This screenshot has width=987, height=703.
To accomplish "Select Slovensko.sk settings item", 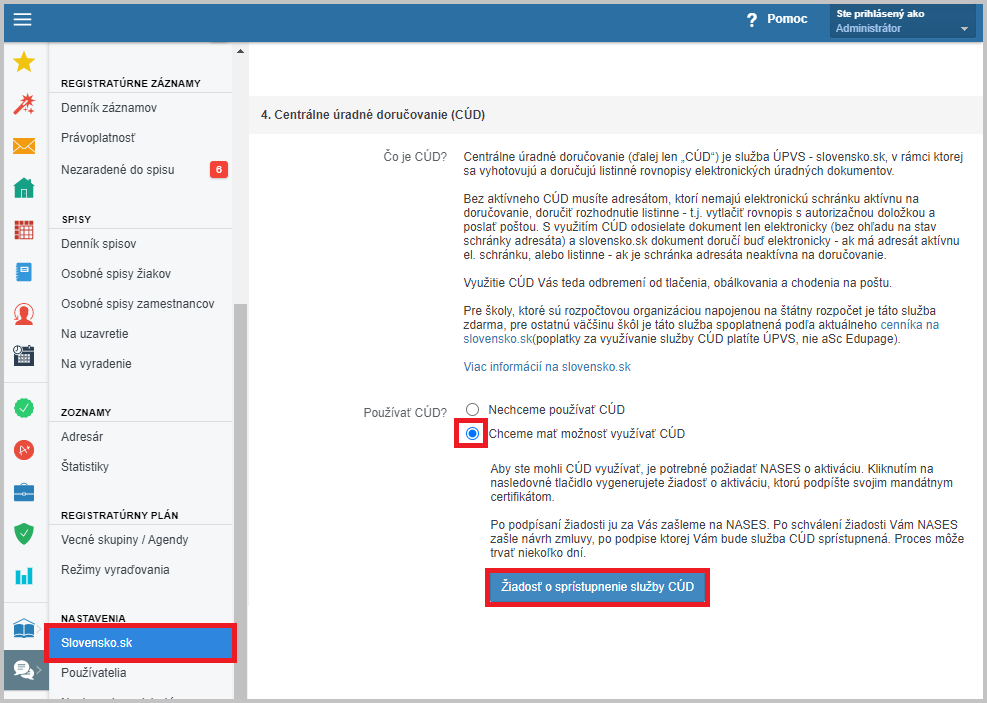I will point(140,643).
